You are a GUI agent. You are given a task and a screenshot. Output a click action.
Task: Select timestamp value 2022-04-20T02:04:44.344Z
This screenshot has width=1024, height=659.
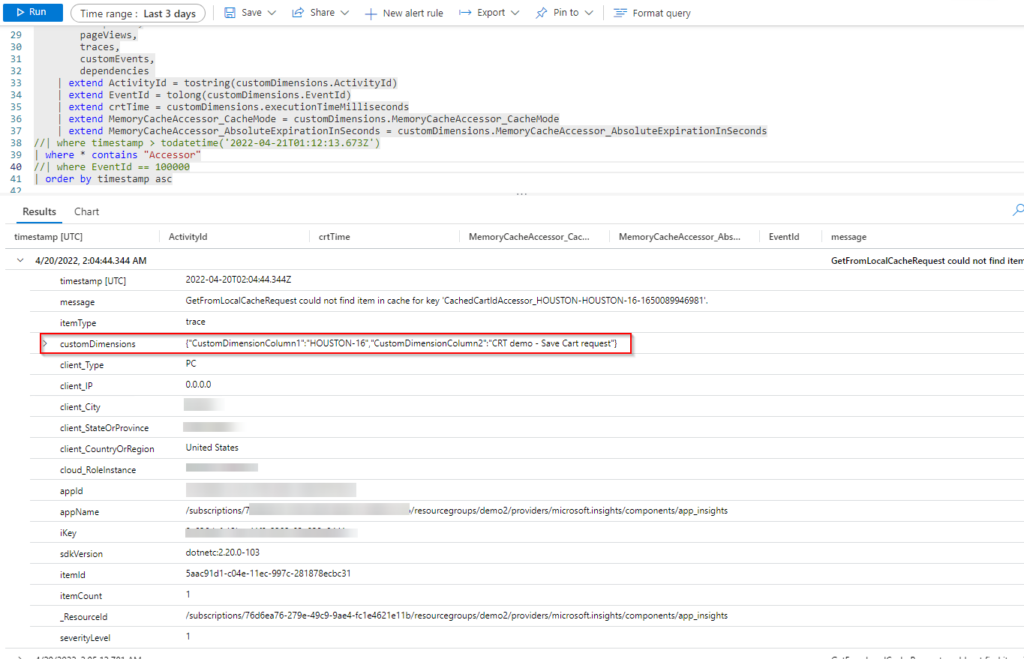[x=238, y=280]
